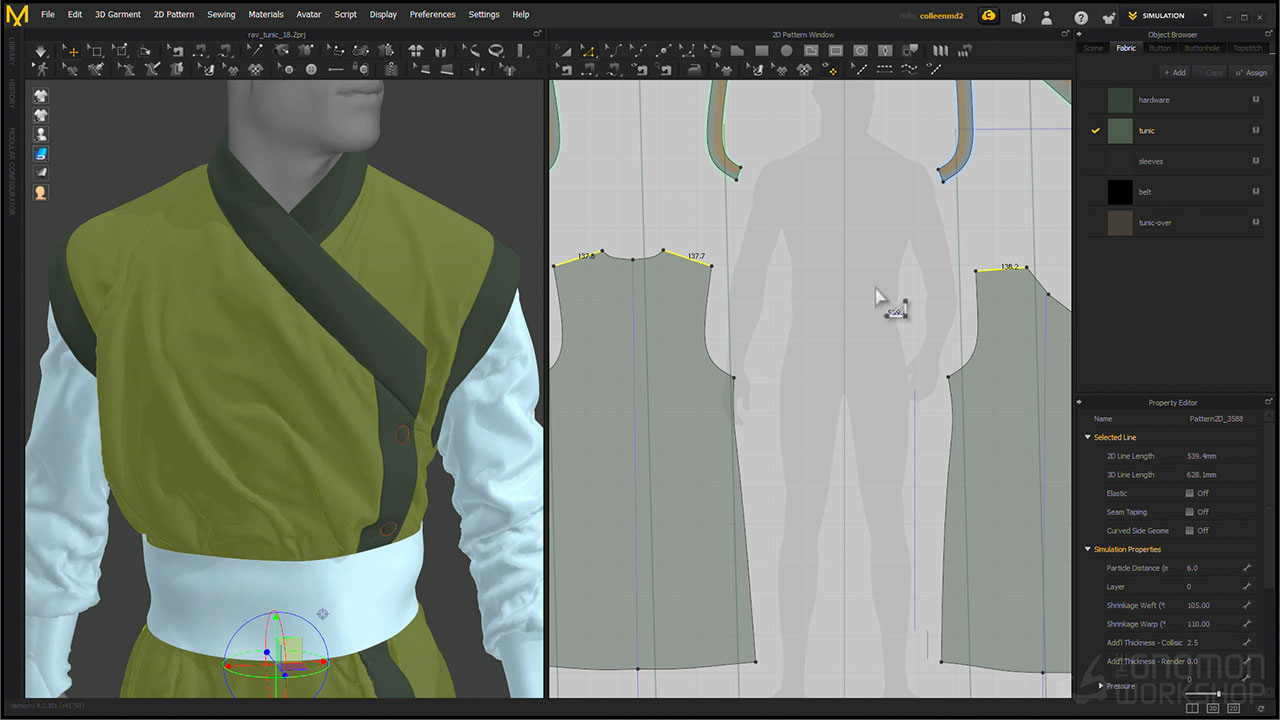Enable the Seam Taping checkbox
The image size is (1280, 720).
1189,512
